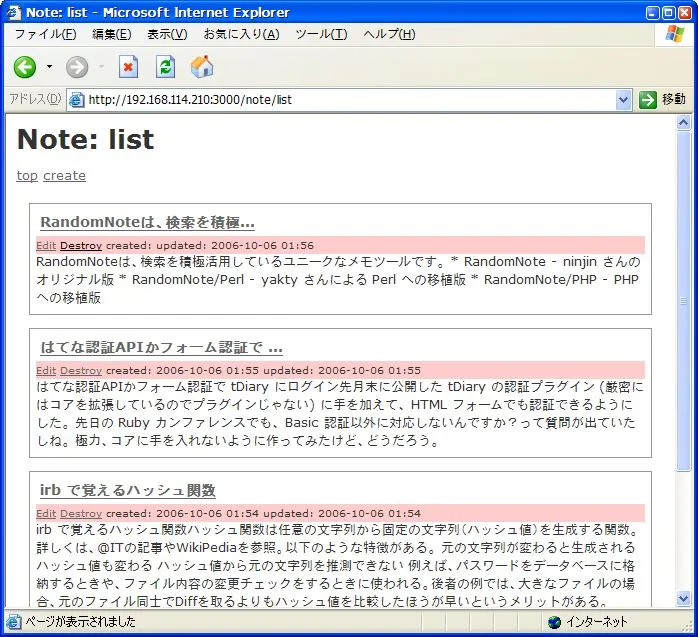Destroy the irb ハッシュ関数 note
This screenshot has width=698, height=637.
tap(81, 513)
